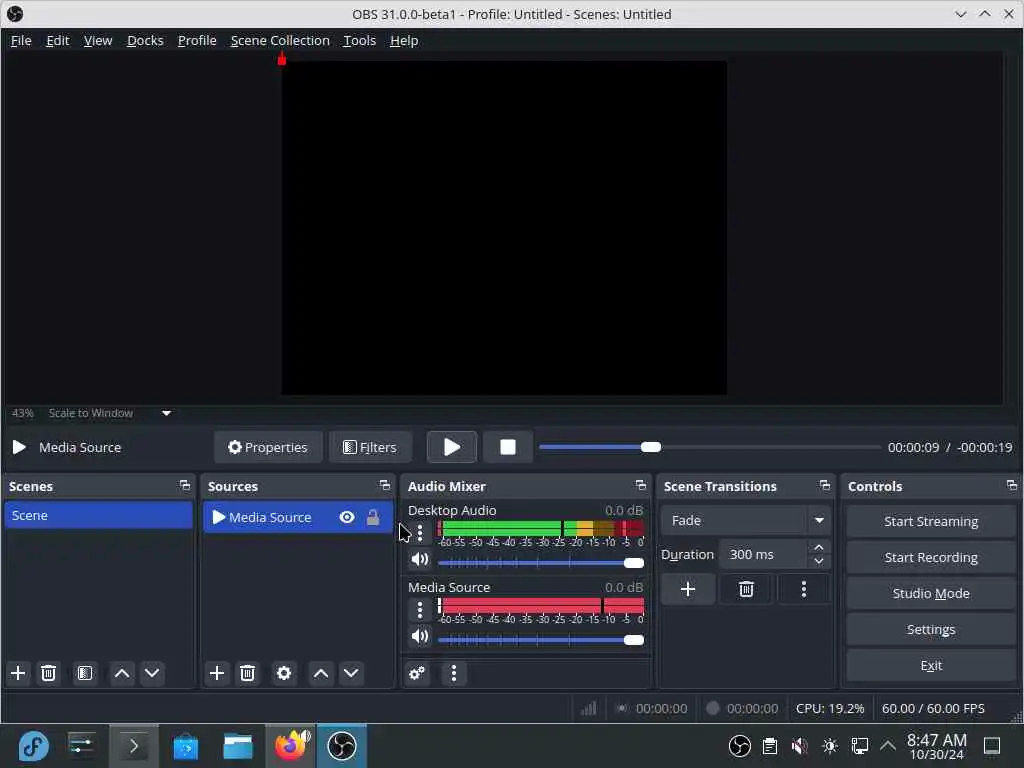Open Firefox from the taskbar

click(x=291, y=746)
